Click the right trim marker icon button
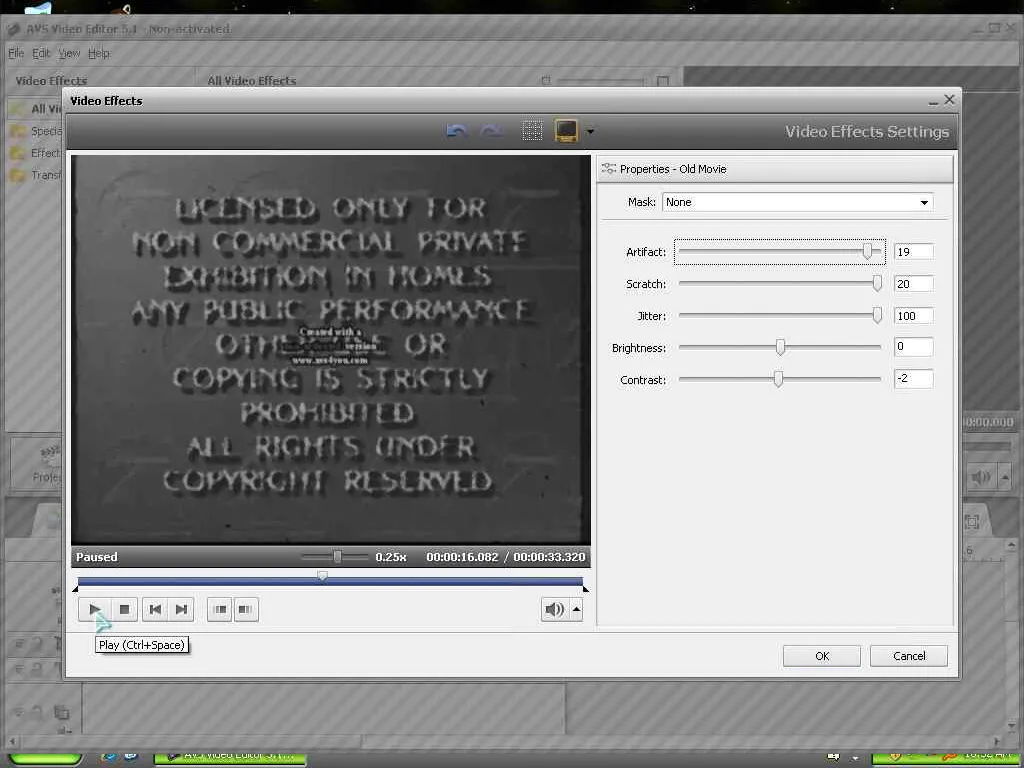This screenshot has height=768, width=1024. click(x=246, y=609)
